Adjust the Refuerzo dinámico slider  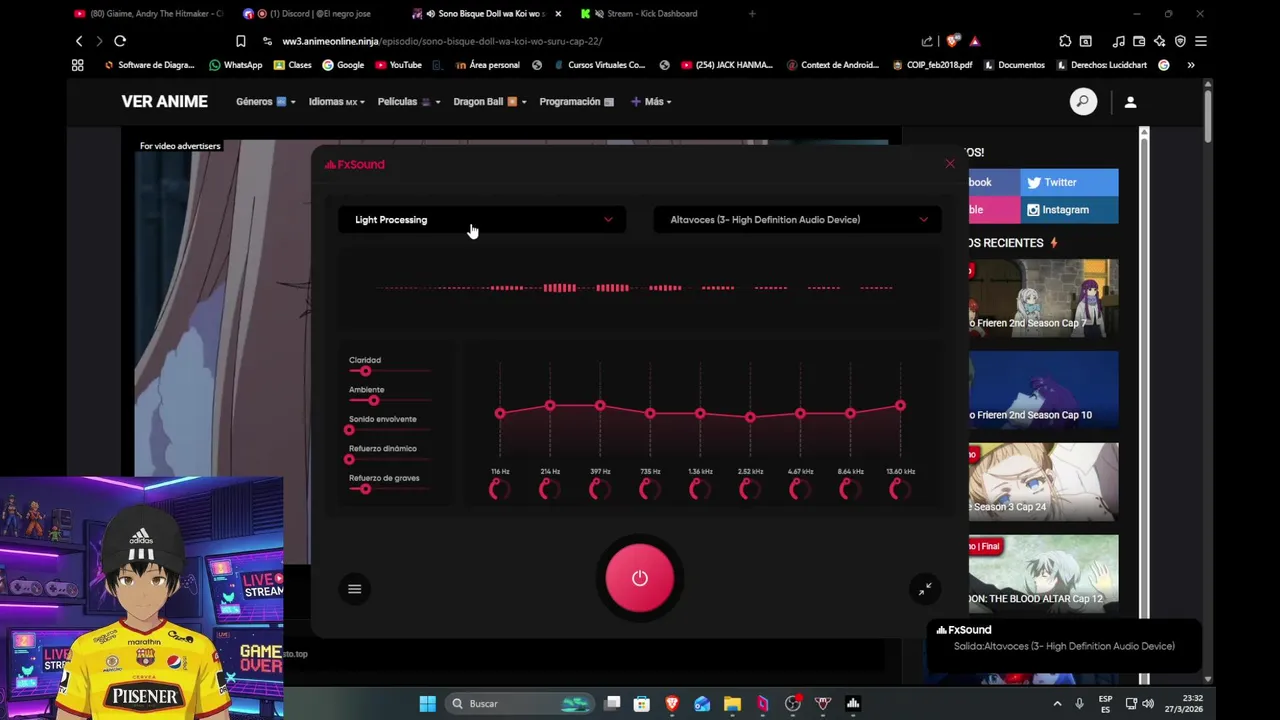pos(390,460)
